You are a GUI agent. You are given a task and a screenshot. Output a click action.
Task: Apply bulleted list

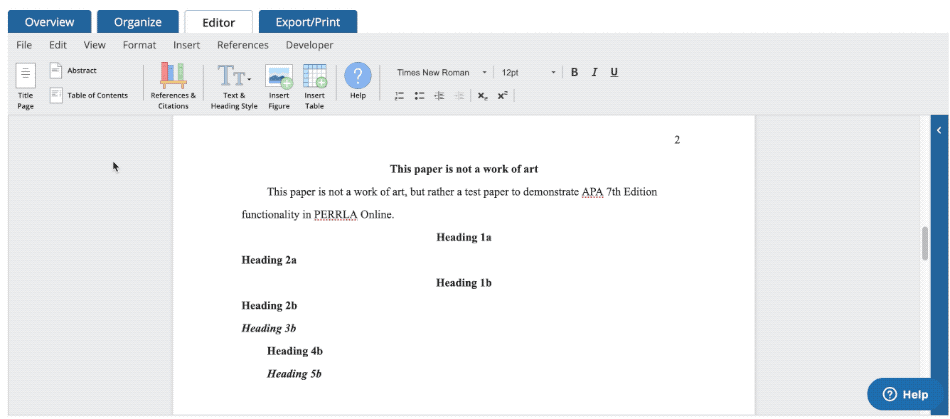[419, 96]
